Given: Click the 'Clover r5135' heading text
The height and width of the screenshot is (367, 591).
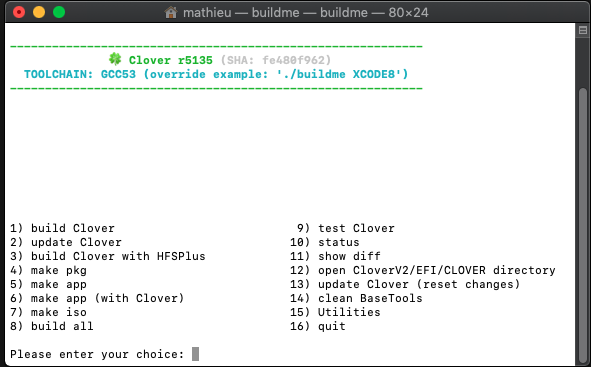Looking at the screenshot, I should click(171, 60).
